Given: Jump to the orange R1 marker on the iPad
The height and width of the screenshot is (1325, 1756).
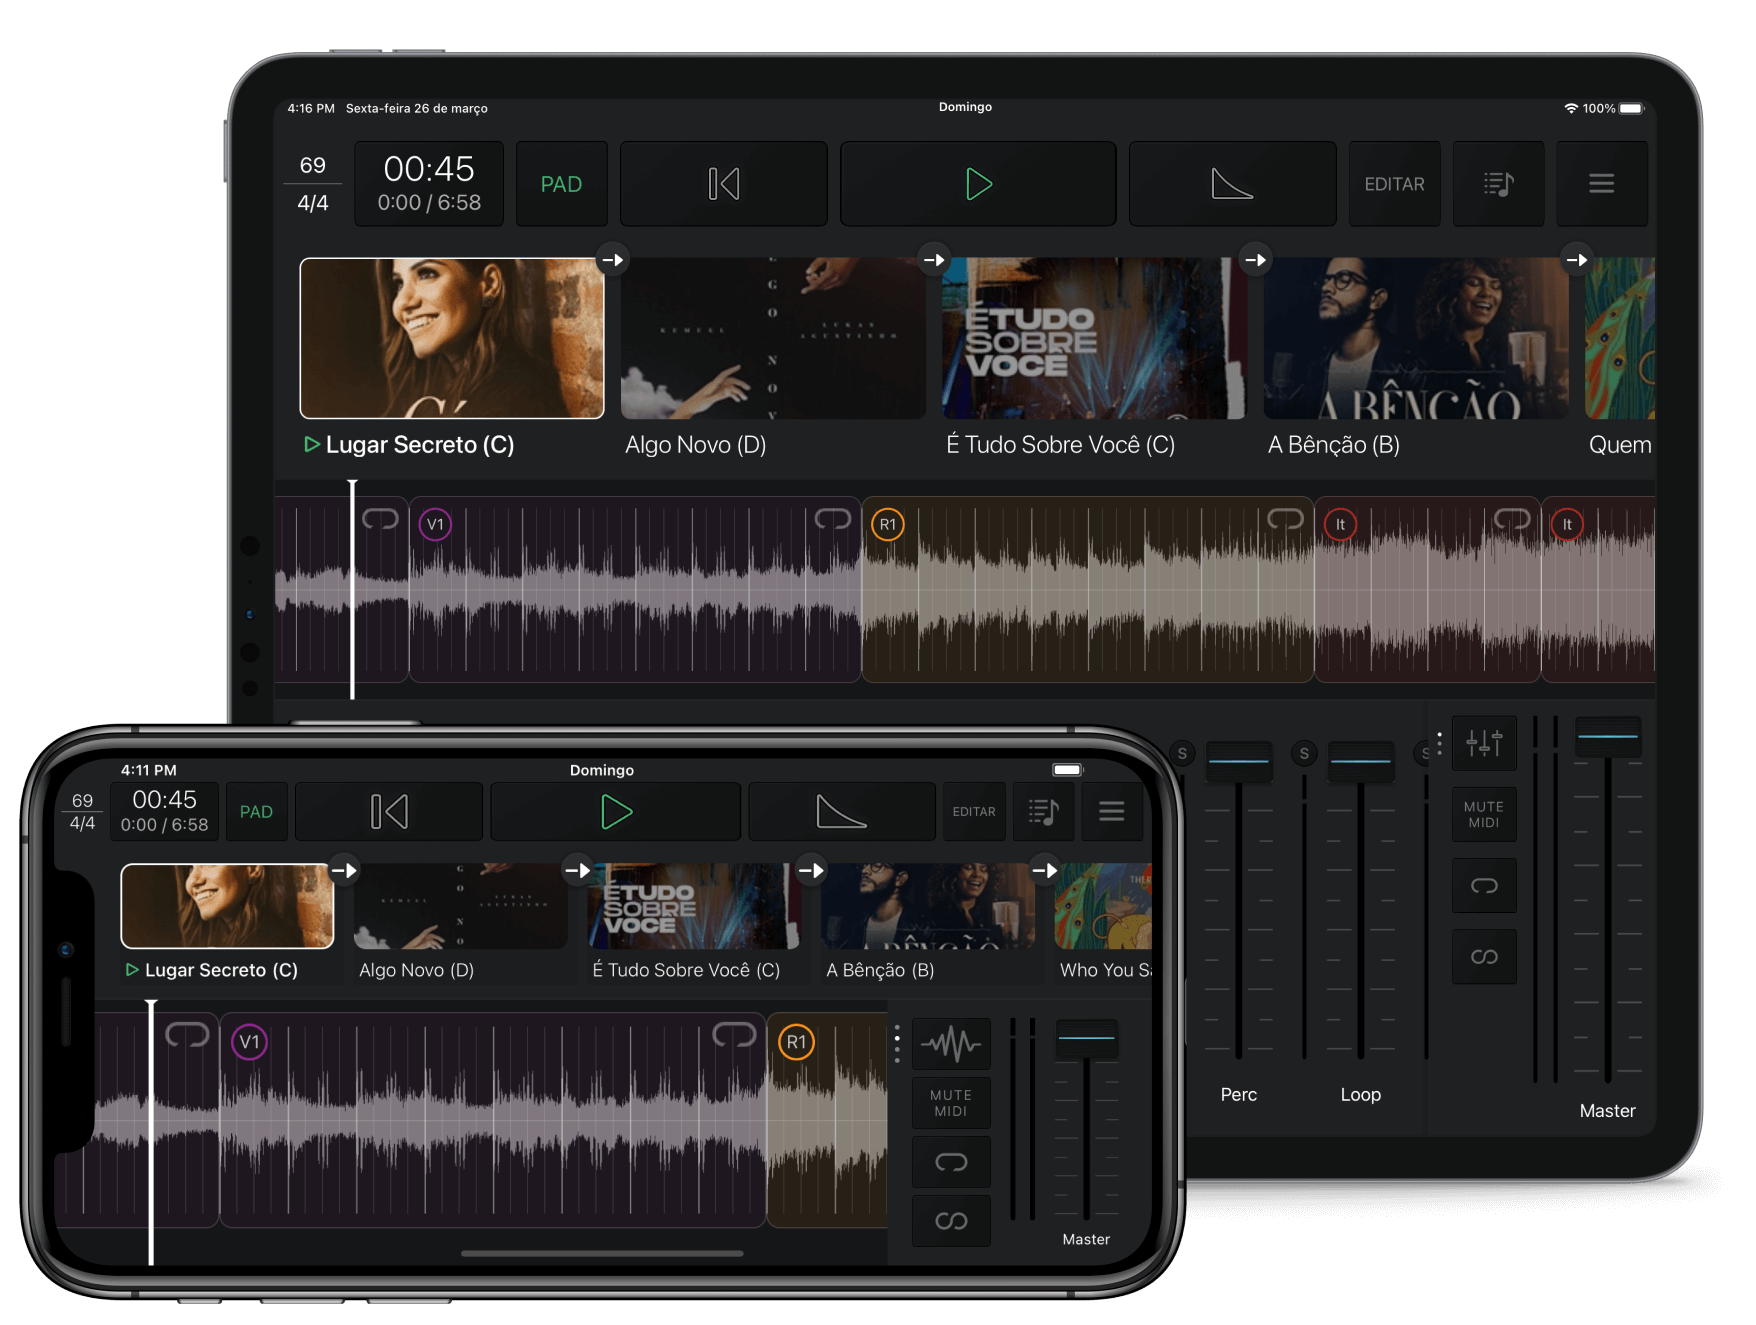Looking at the screenshot, I should (888, 525).
